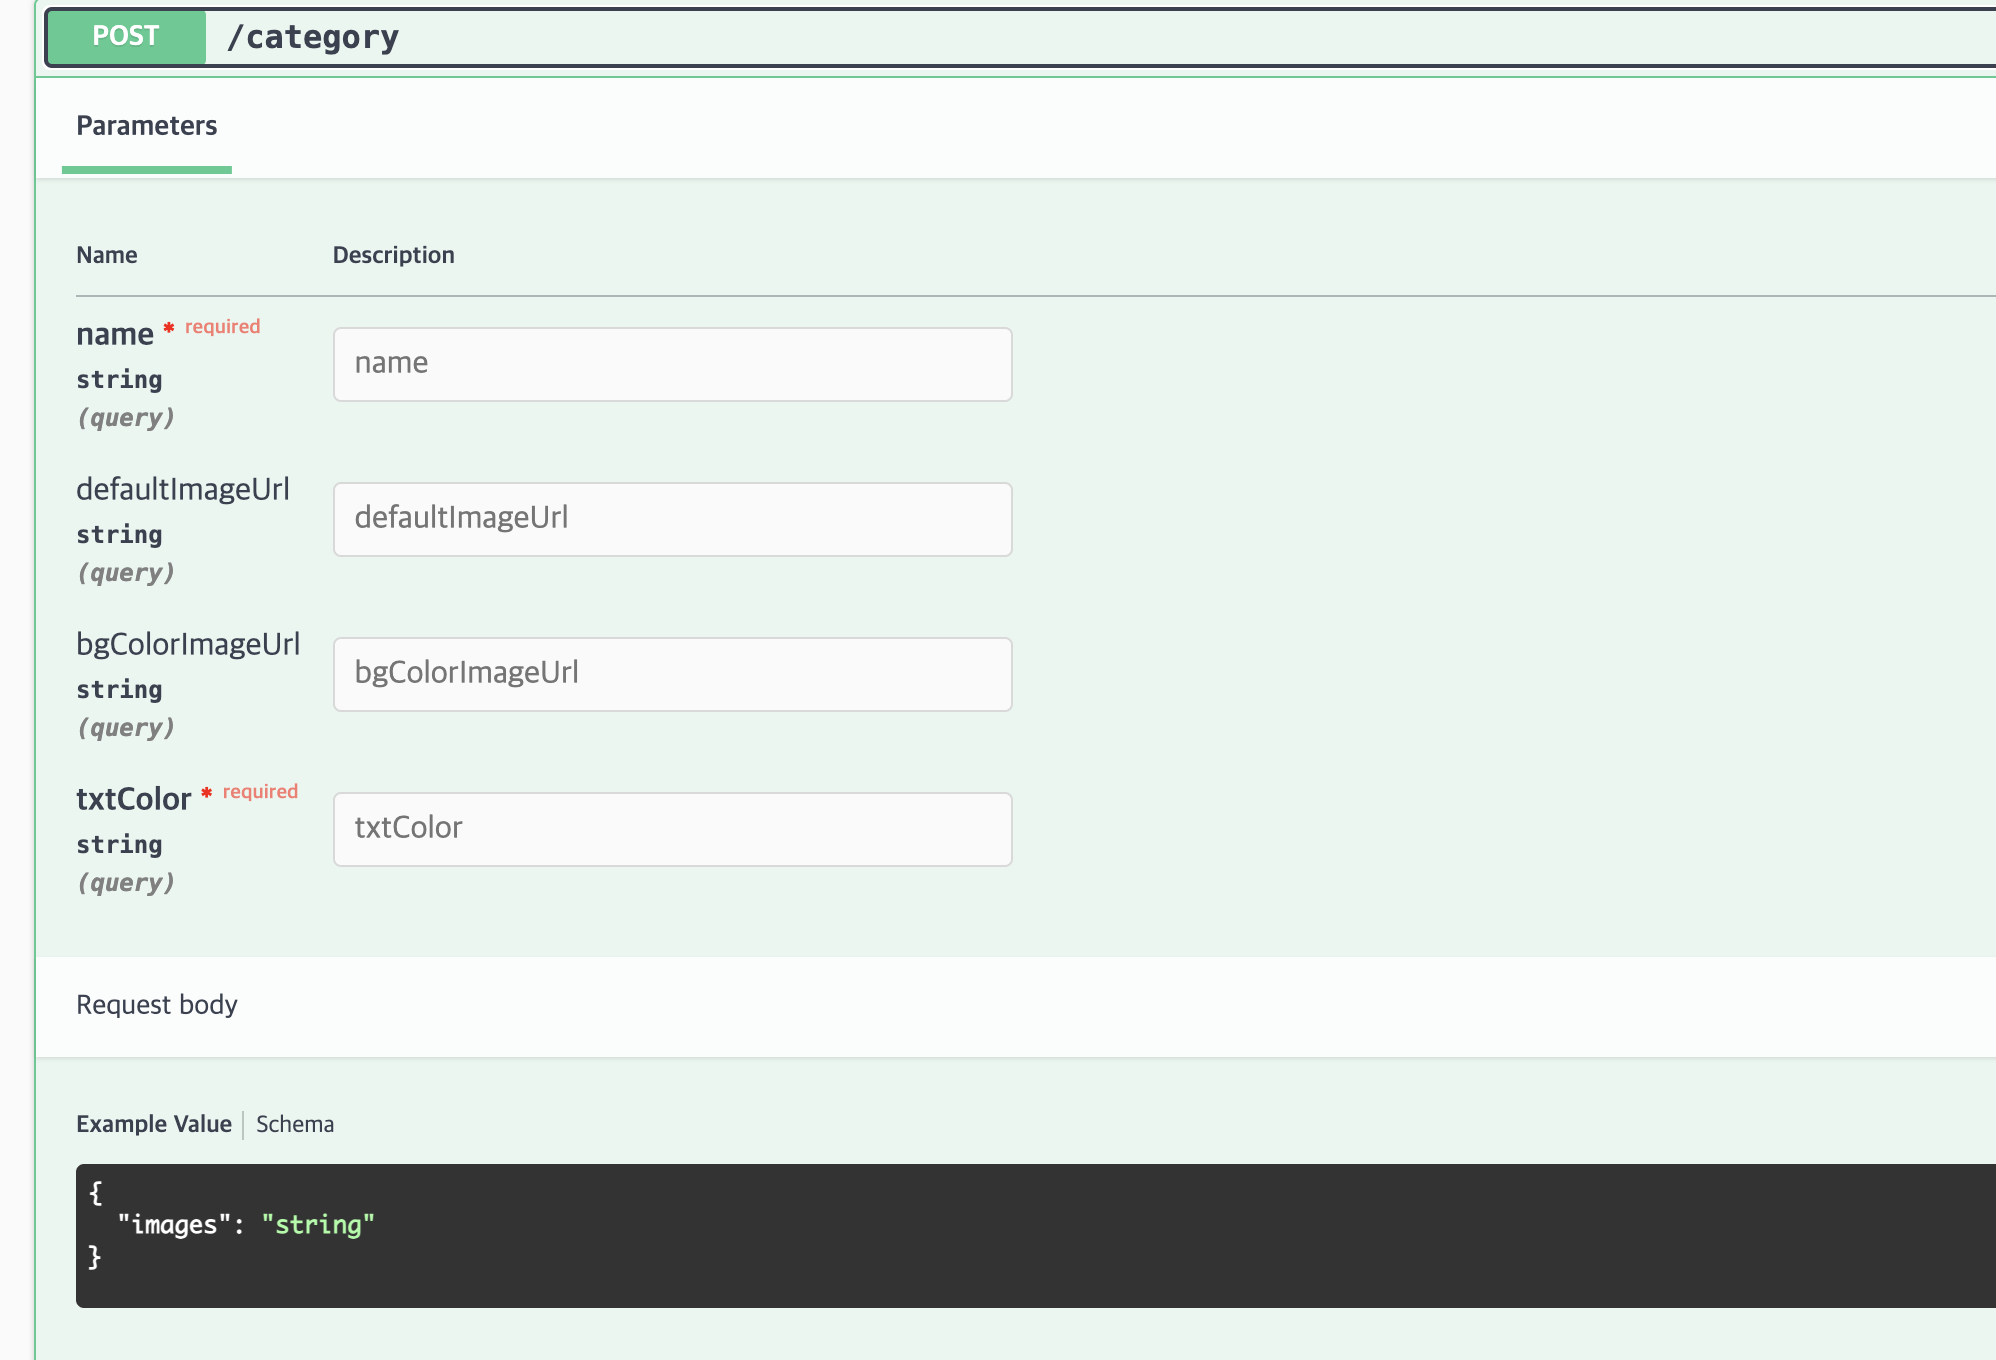Click the 'name' parameter label
Screen dimensions: 1996x1360
(115, 334)
